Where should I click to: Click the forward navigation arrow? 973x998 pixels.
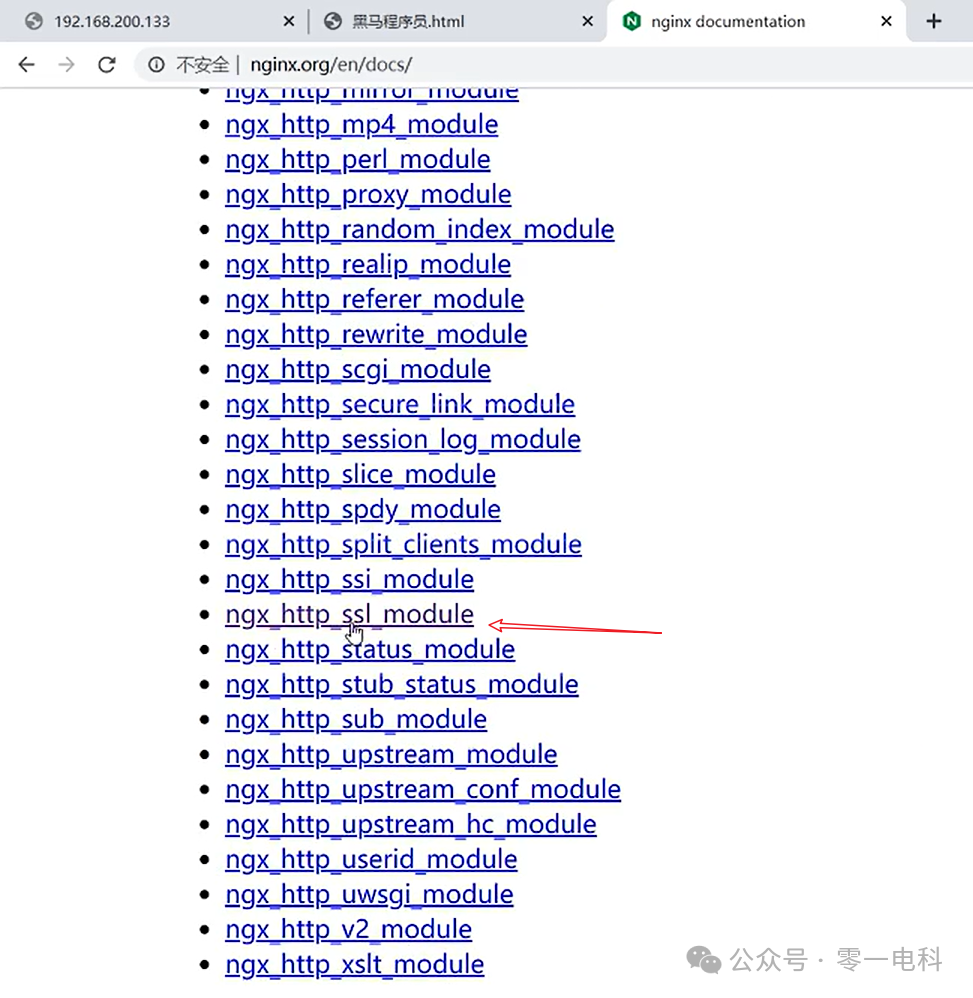pyautogui.click(x=66, y=64)
